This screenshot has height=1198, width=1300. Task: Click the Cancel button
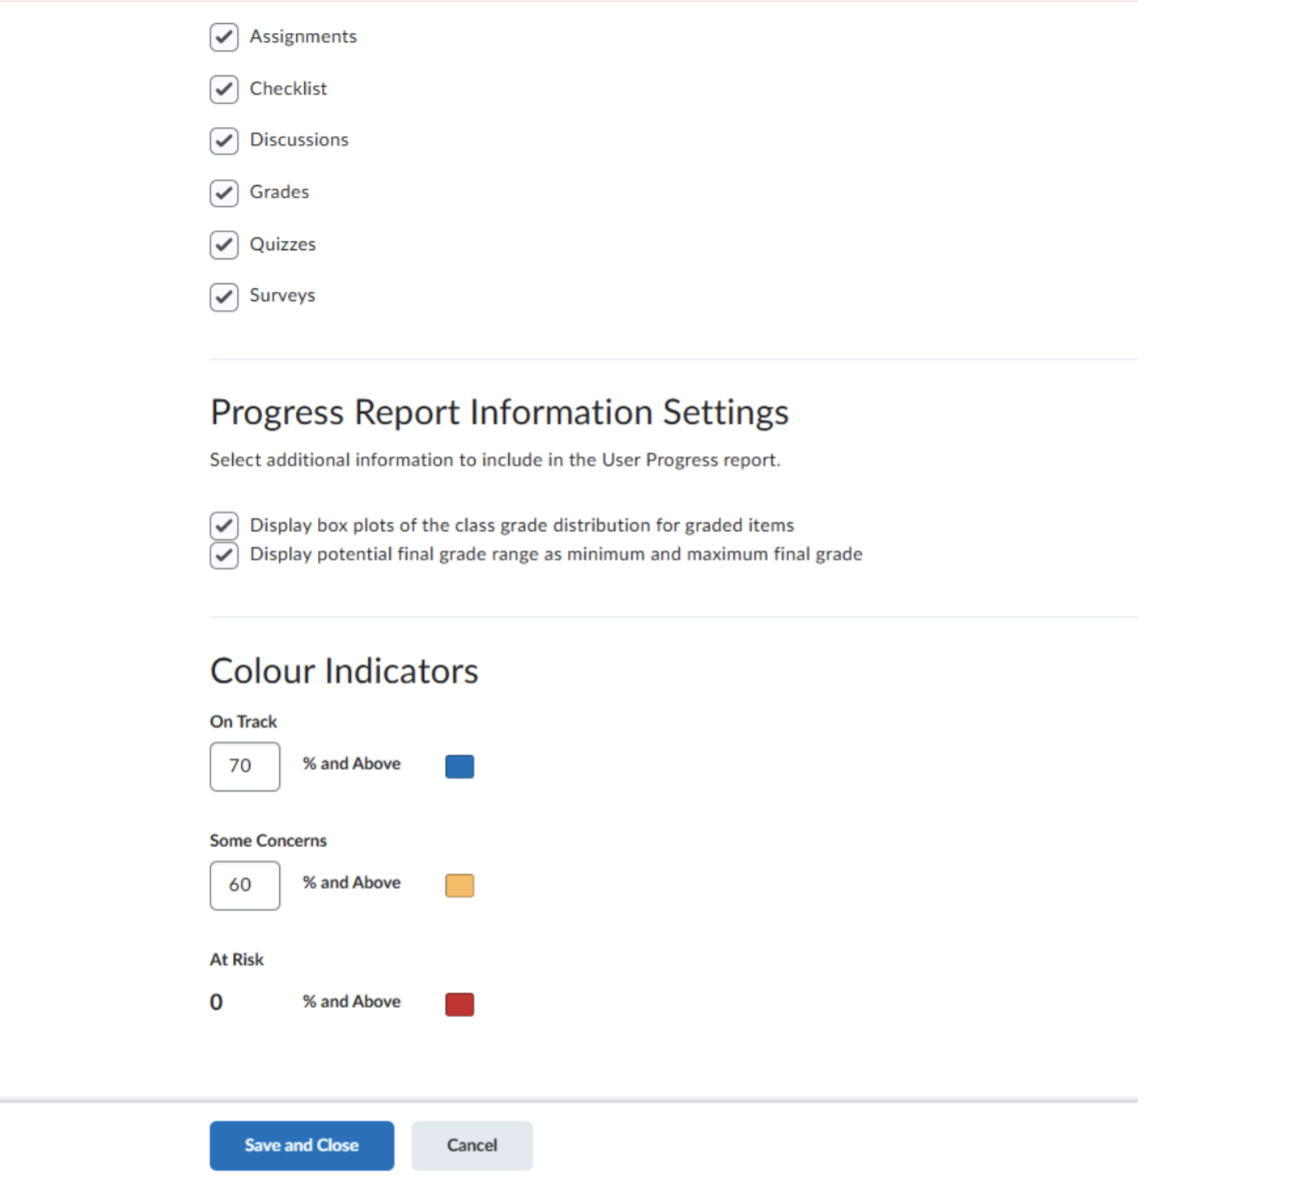pyautogui.click(x=471, y=1145)
